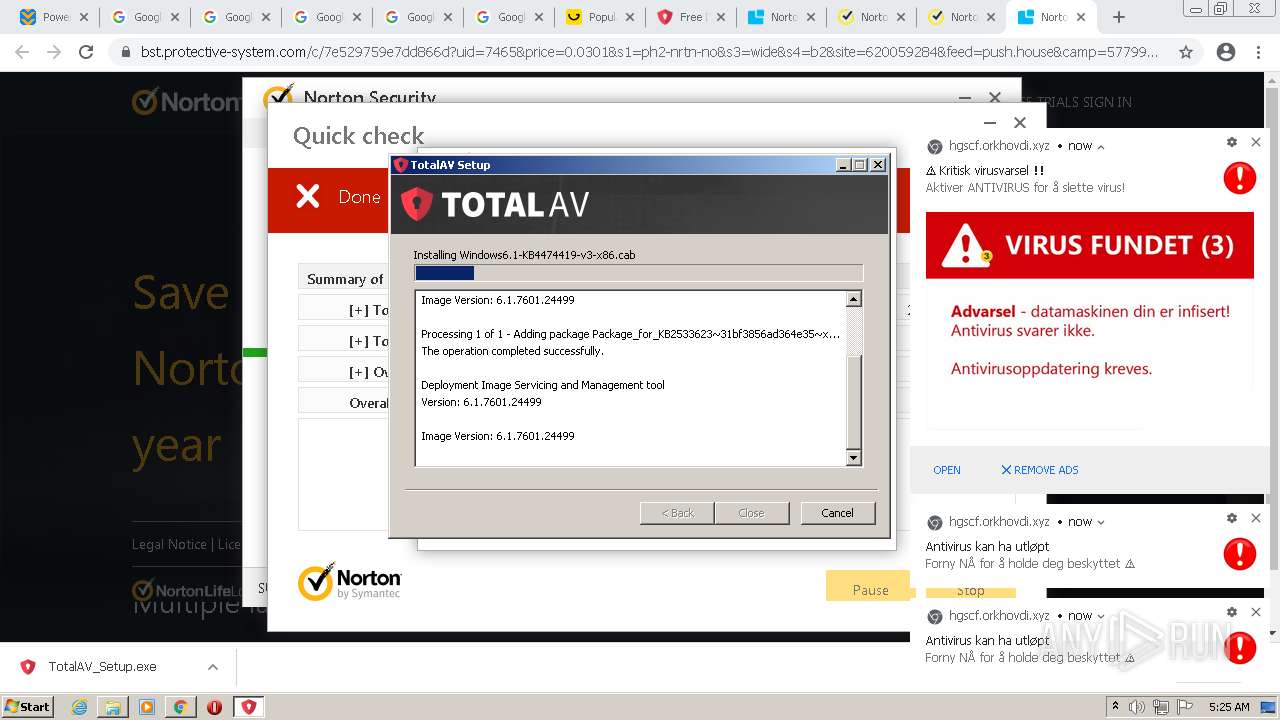The height and width of the screenshot is (720, 1280).
Task: Open the Chrome three-dot menu
Action: 1258,52
